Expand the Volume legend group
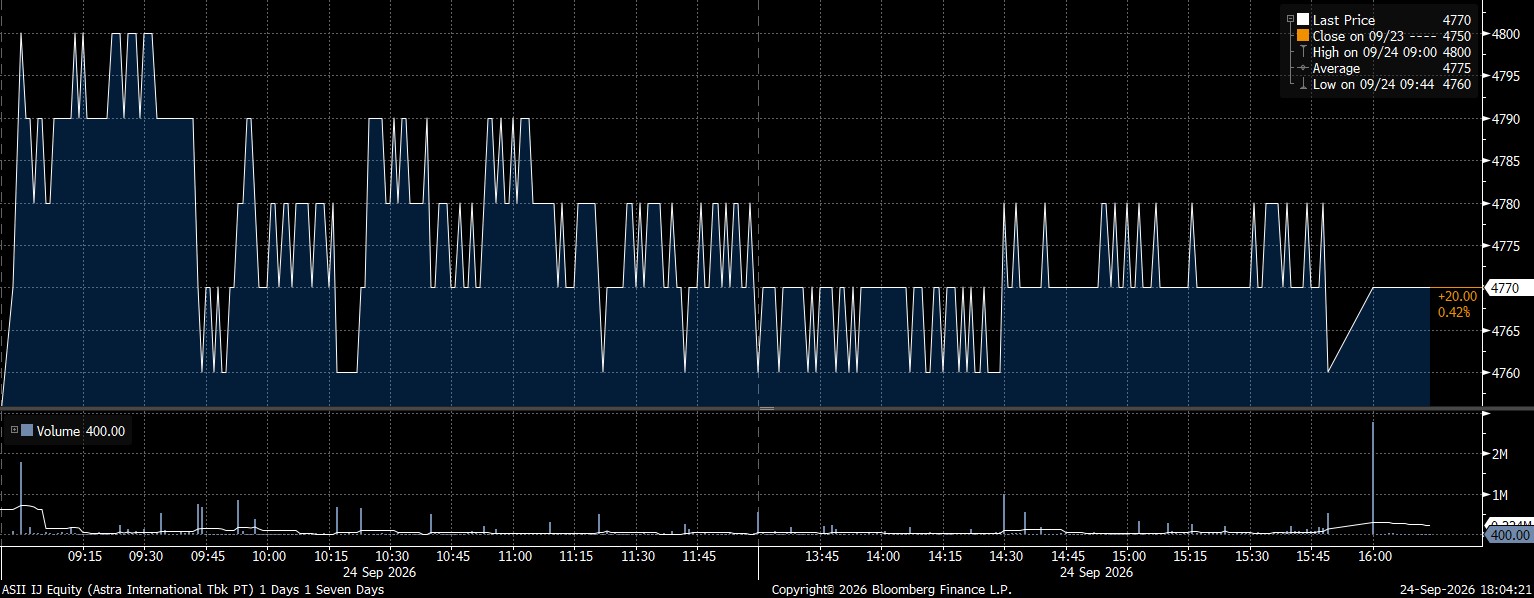1534x598 pixels. [14, 431]
